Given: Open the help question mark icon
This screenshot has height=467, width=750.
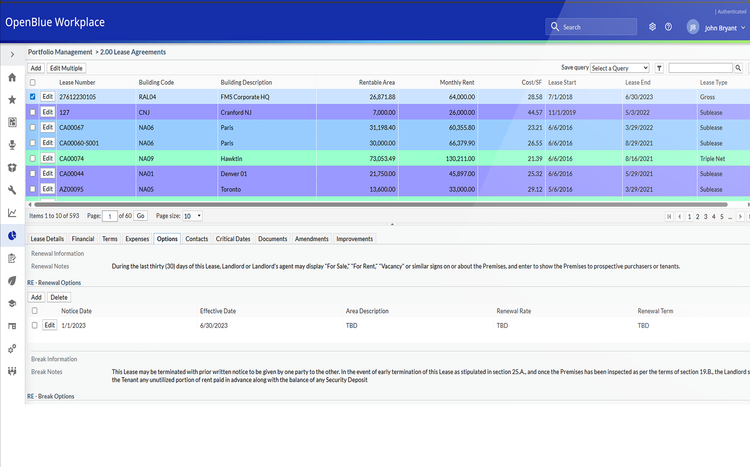Looking at the screenshot, I should (668, 27).
